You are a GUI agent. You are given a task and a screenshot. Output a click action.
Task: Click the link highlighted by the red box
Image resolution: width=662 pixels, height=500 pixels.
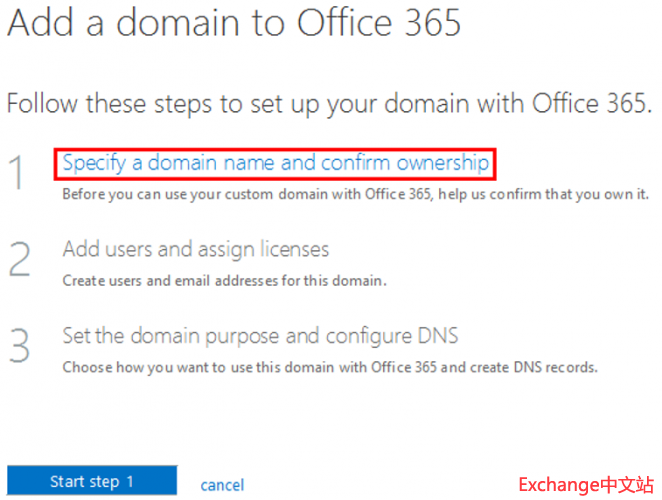tap(276, 162)
